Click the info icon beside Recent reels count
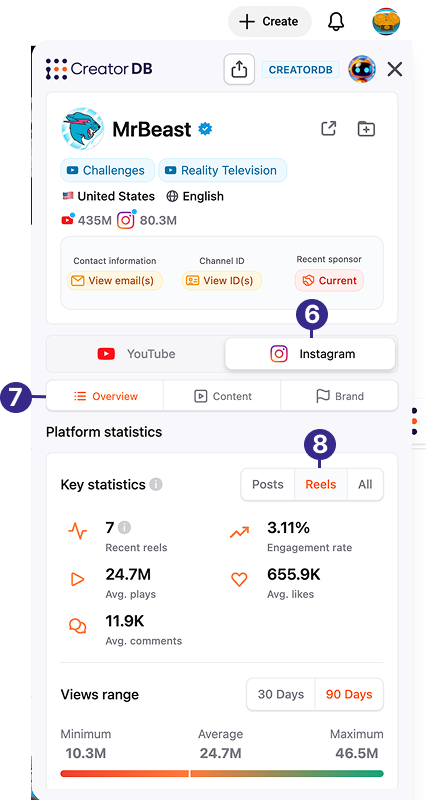This screenshot has height=800, width=426. tap(124, 527)
